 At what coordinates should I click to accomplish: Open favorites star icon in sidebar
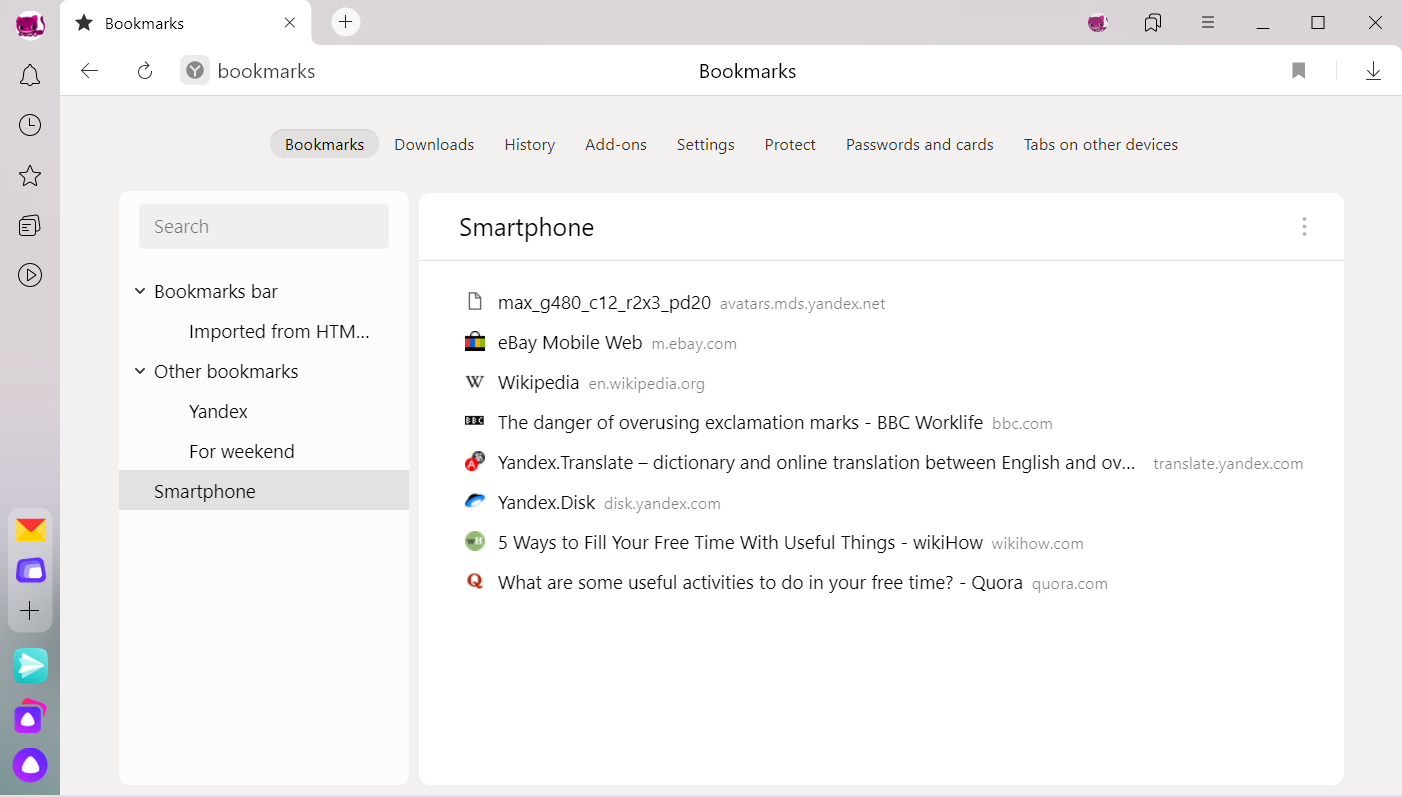30,176
